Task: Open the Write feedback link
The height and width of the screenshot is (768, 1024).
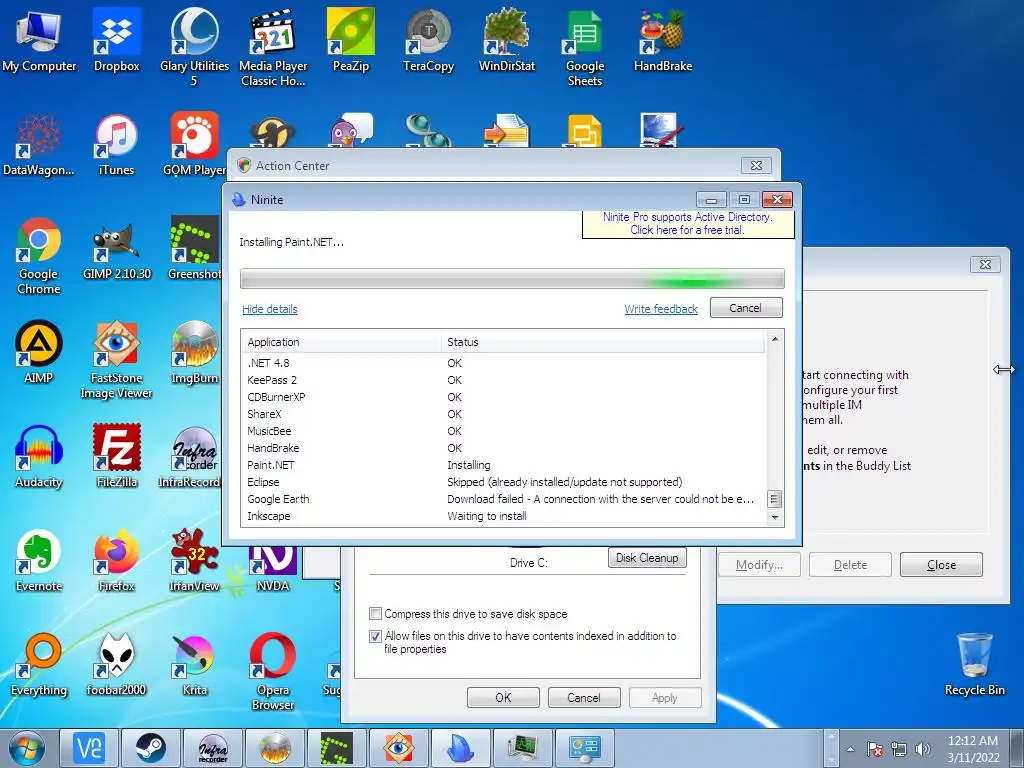Action: 661,309
